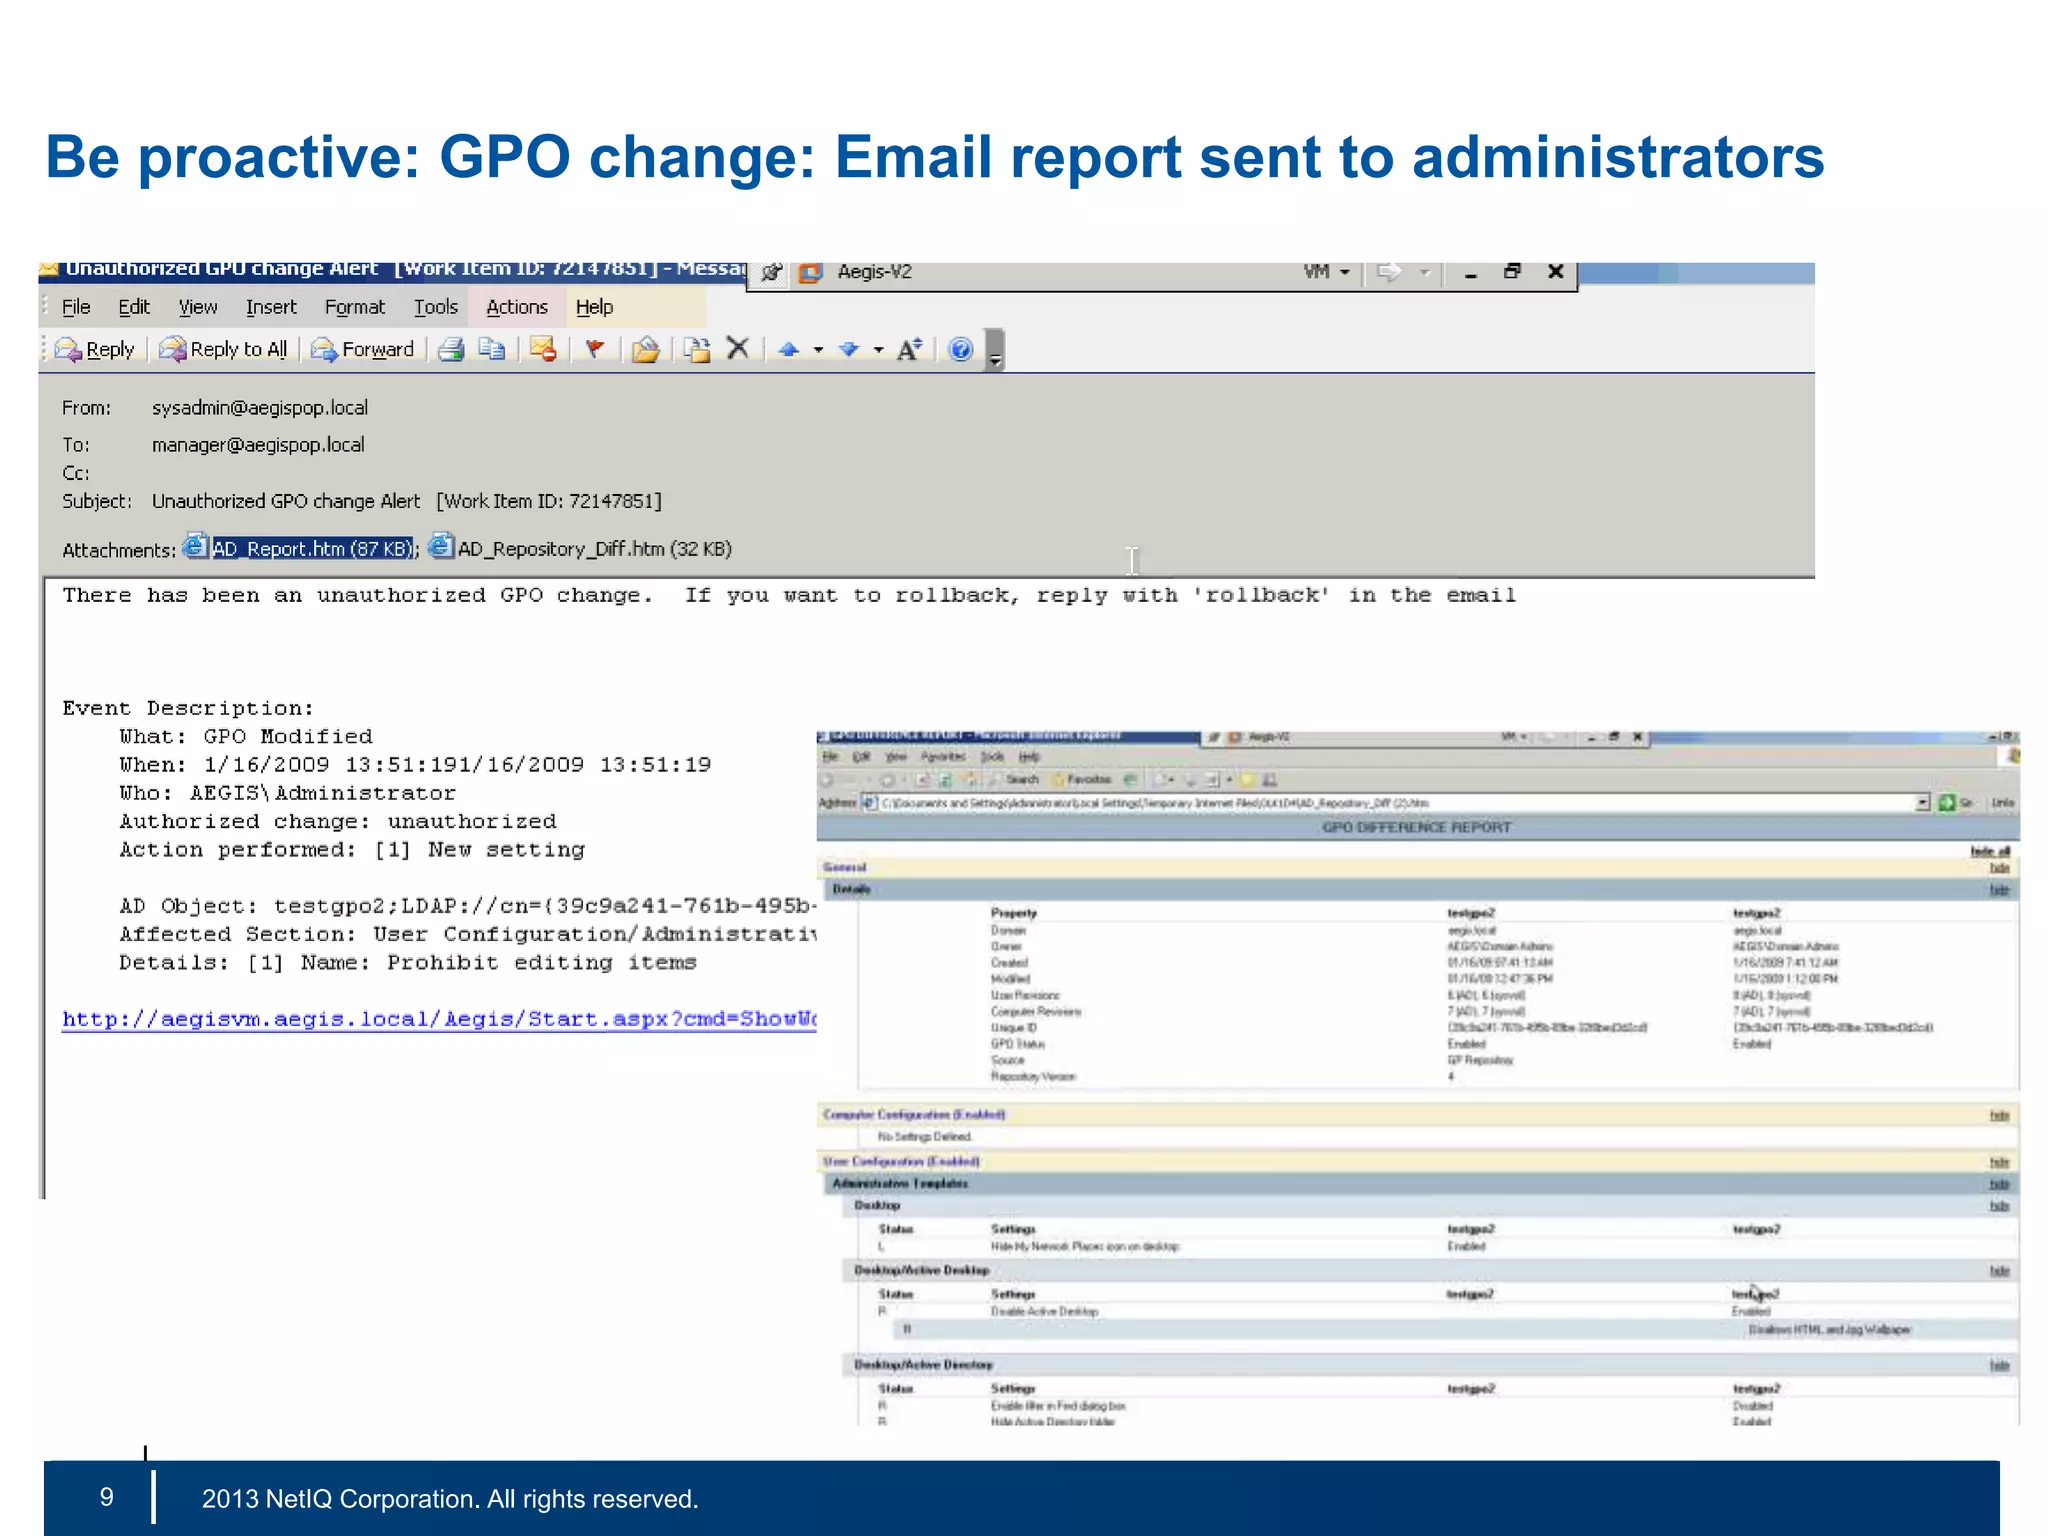
Task: Open the address bar dropdown in Internet Explorer
Action: pos(1922,803)
